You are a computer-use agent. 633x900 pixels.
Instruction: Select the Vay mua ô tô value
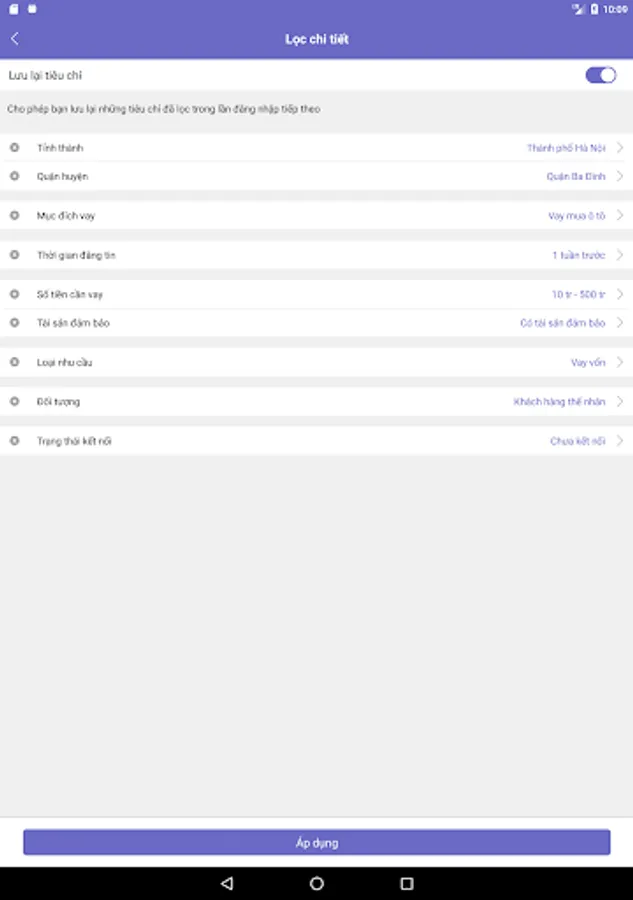pyautogui.click(x=576, y=215)
